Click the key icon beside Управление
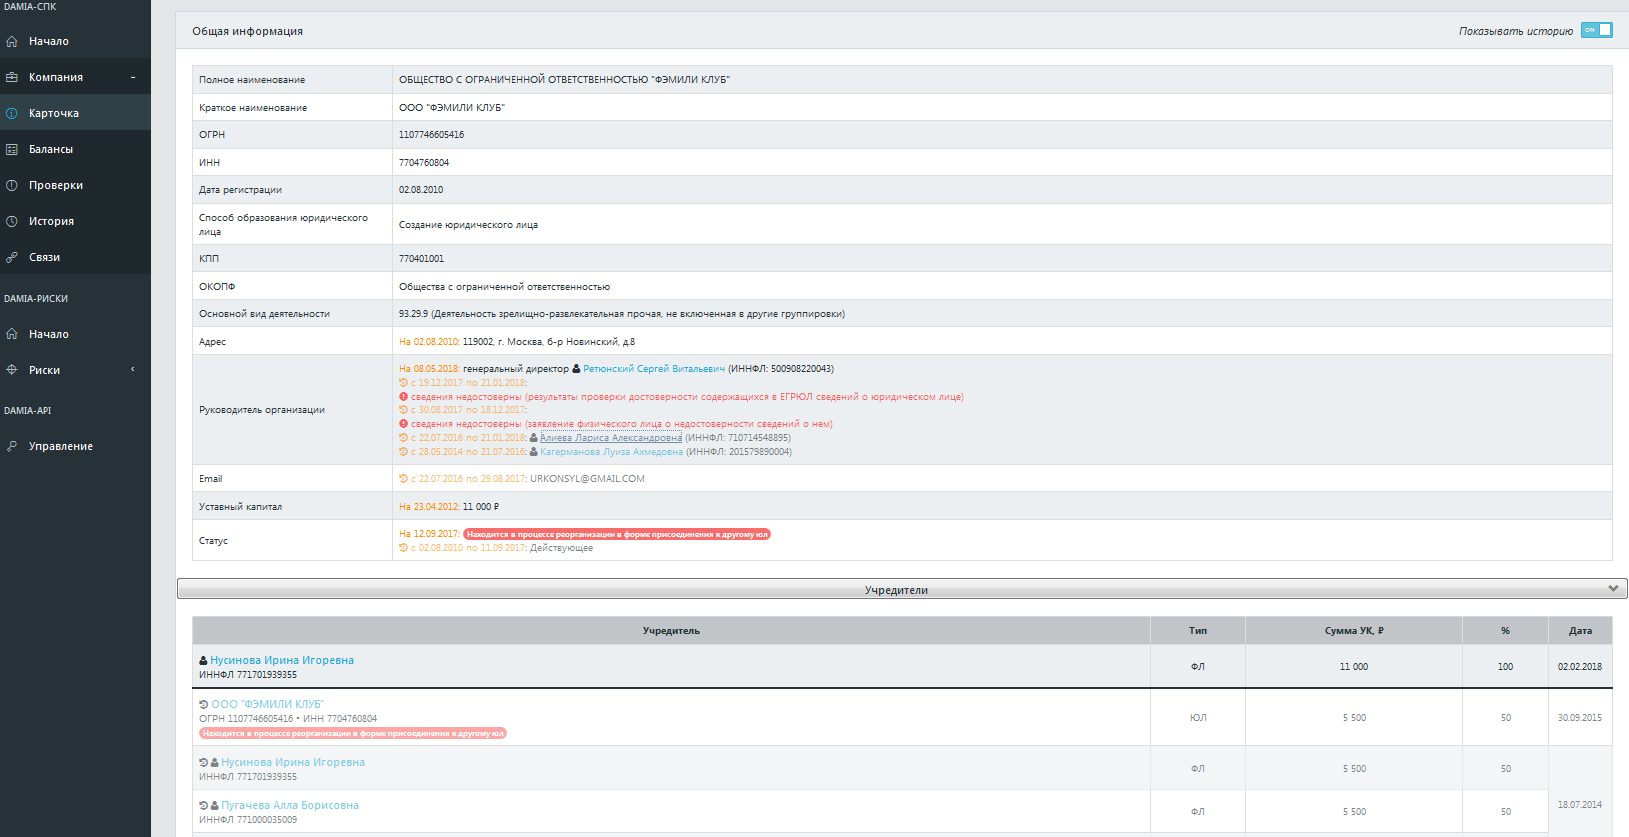This screenshot has height=837, width=1629. [12, 447]
